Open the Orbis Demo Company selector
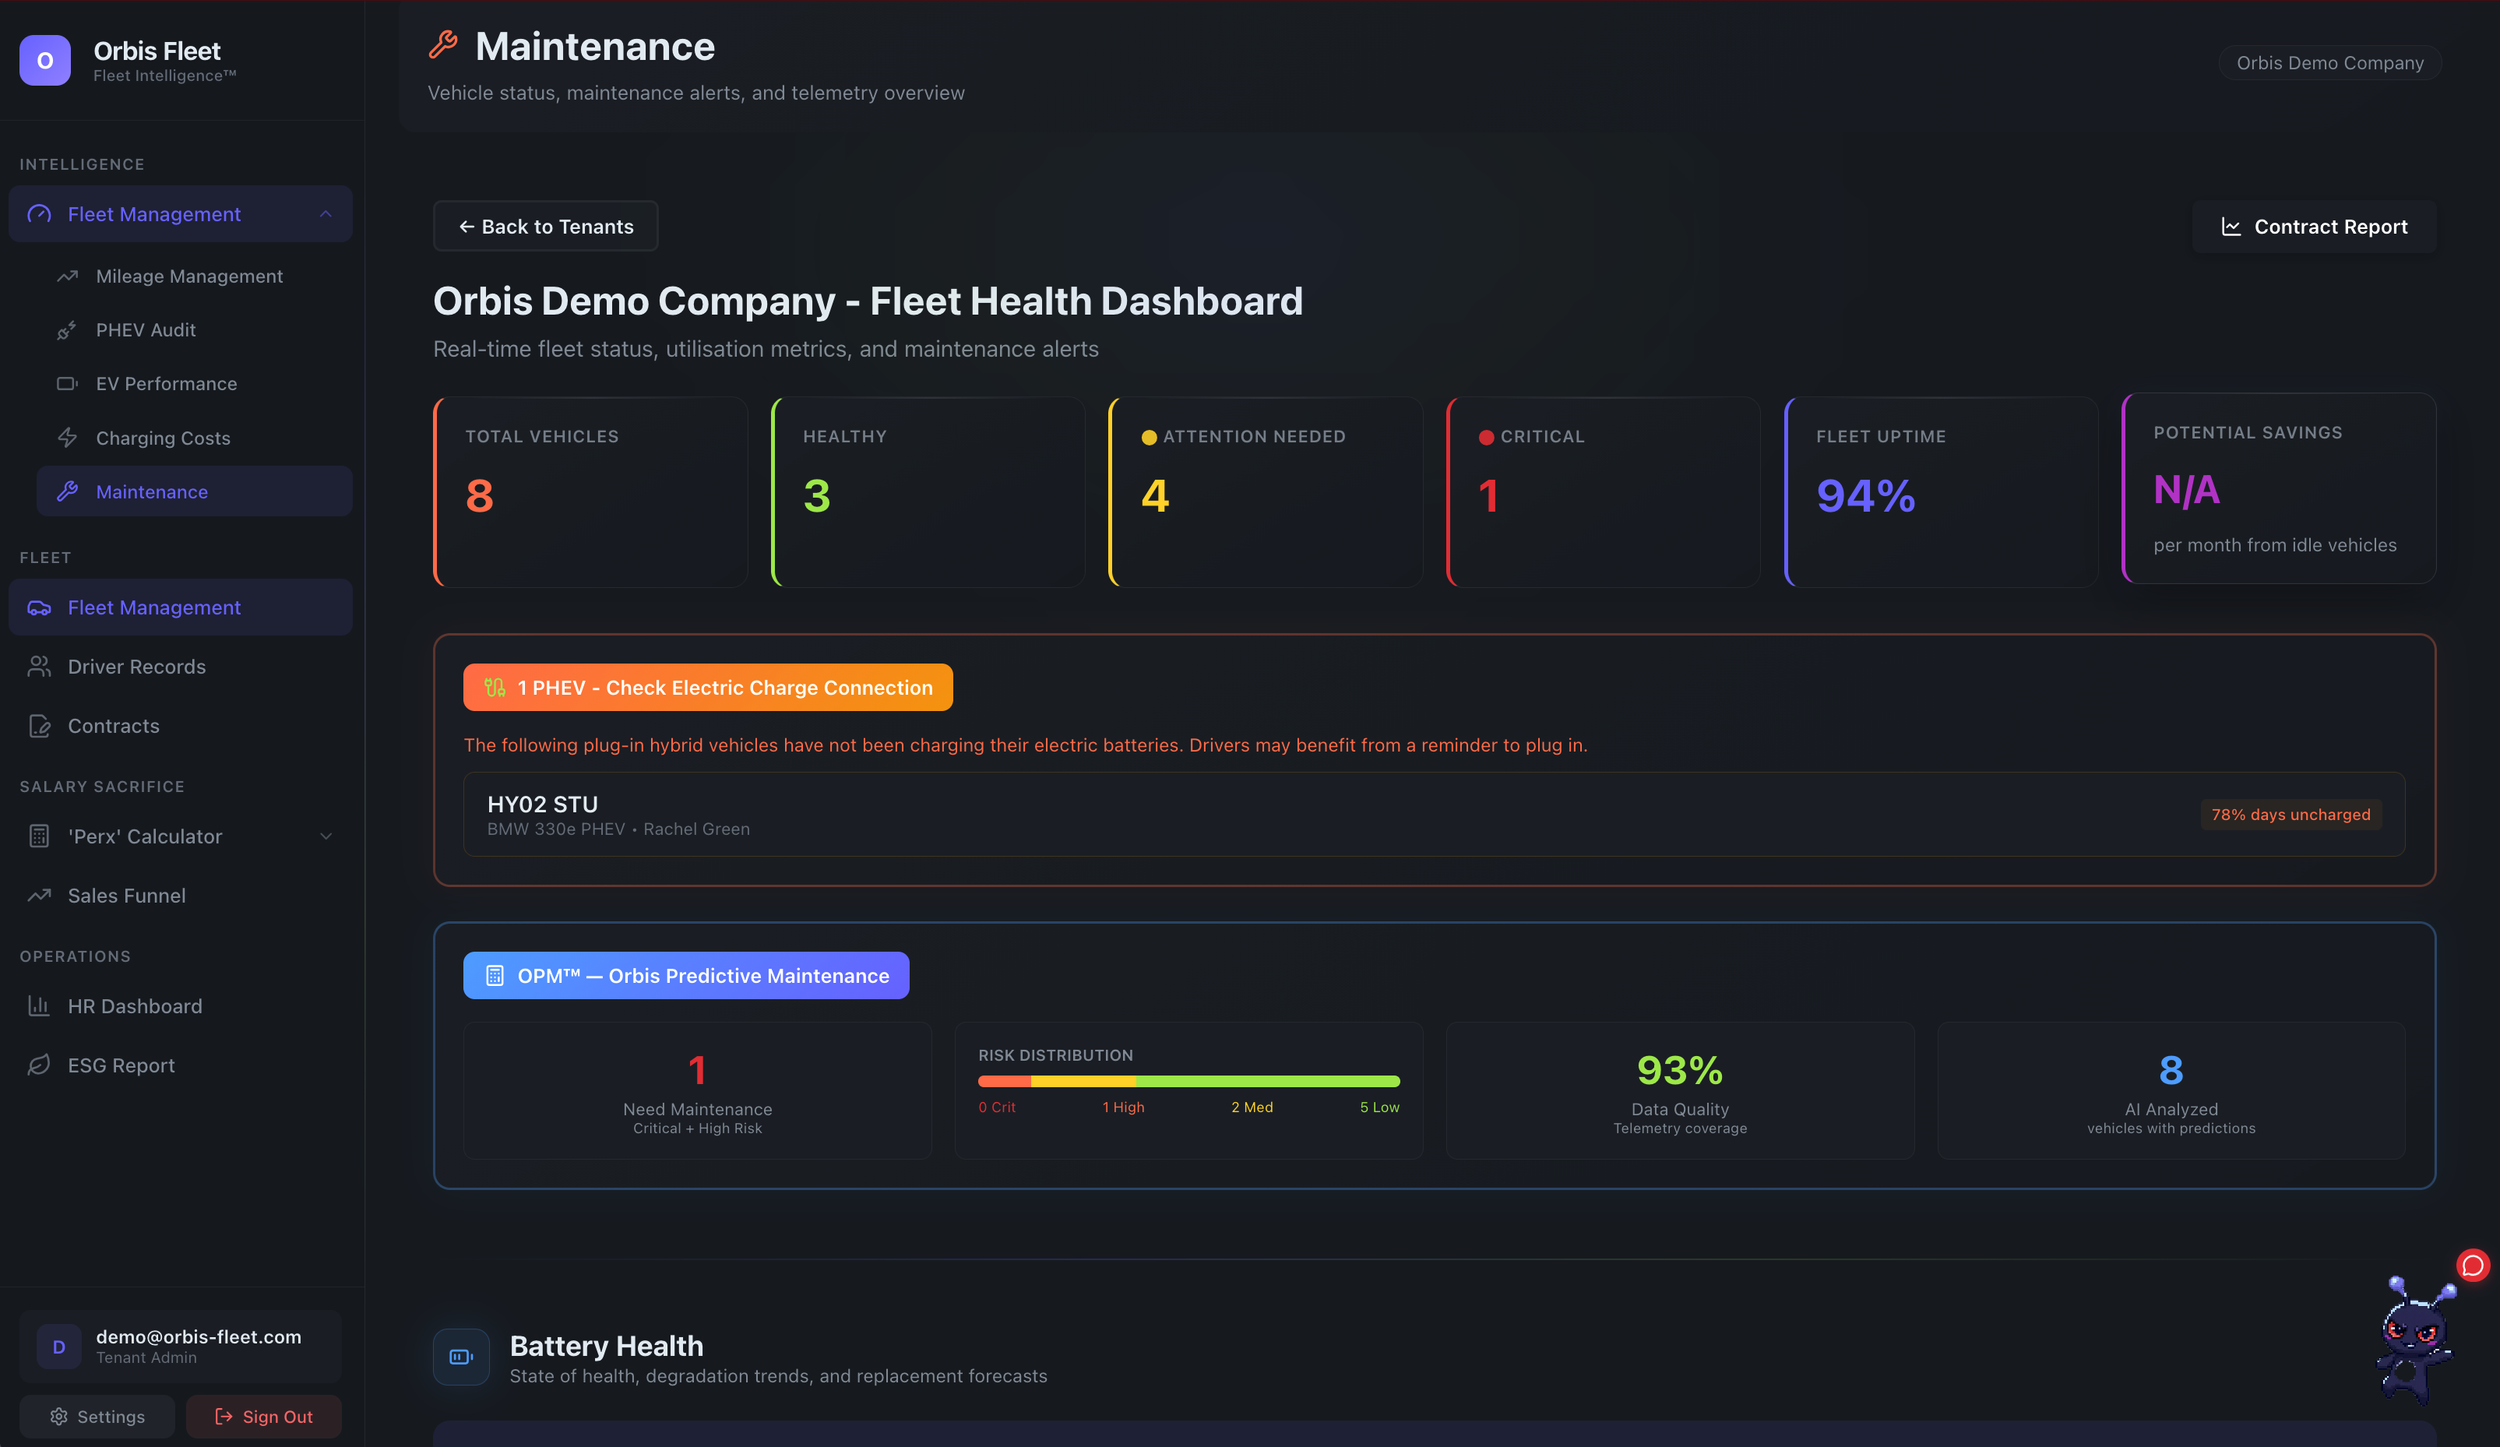 tap(2330, 62)
